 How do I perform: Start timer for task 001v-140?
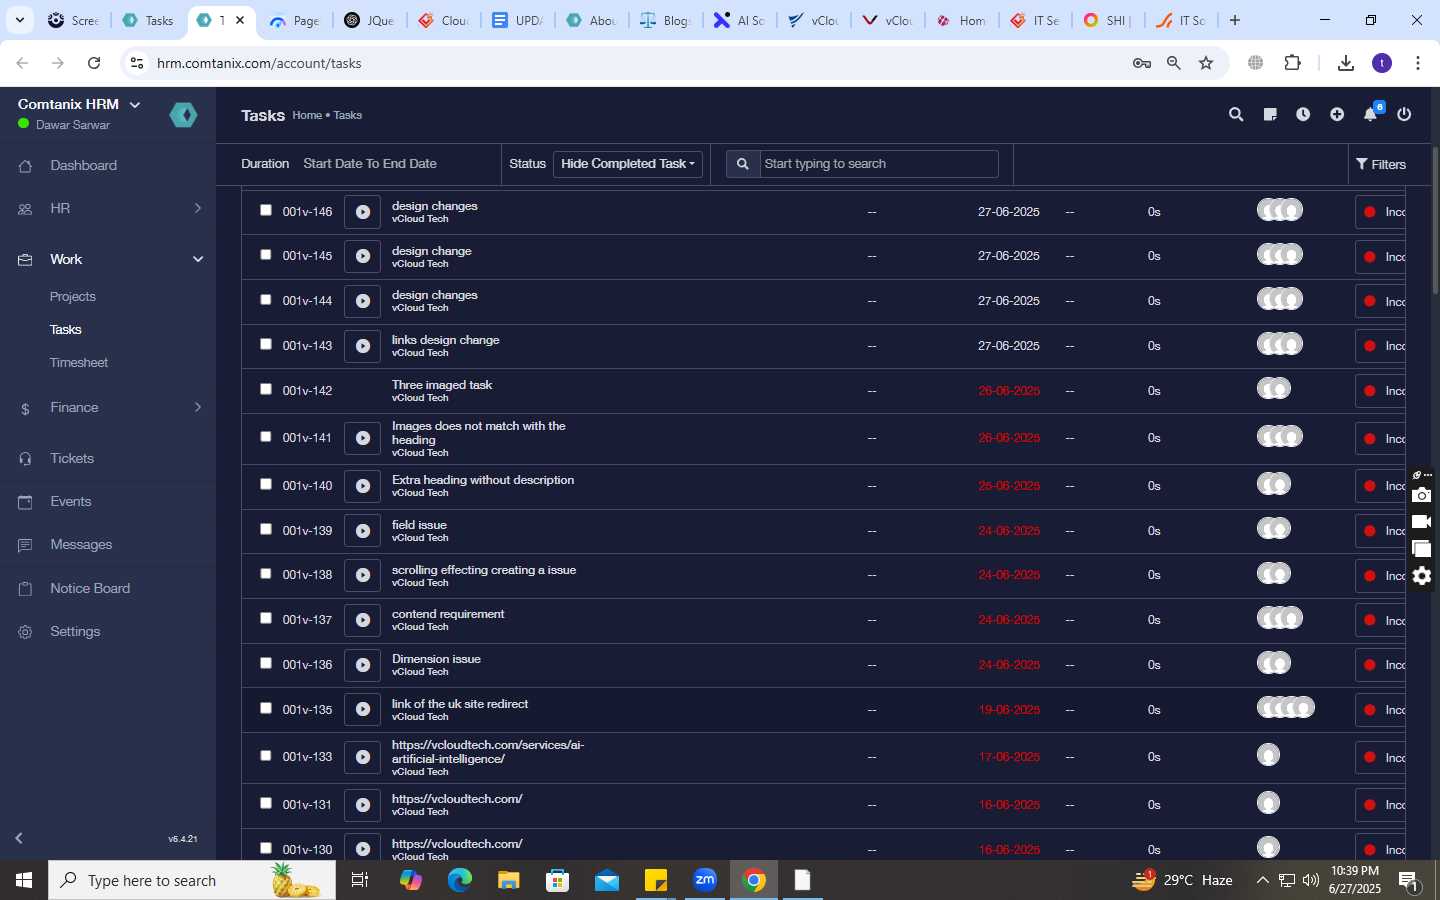362,486
